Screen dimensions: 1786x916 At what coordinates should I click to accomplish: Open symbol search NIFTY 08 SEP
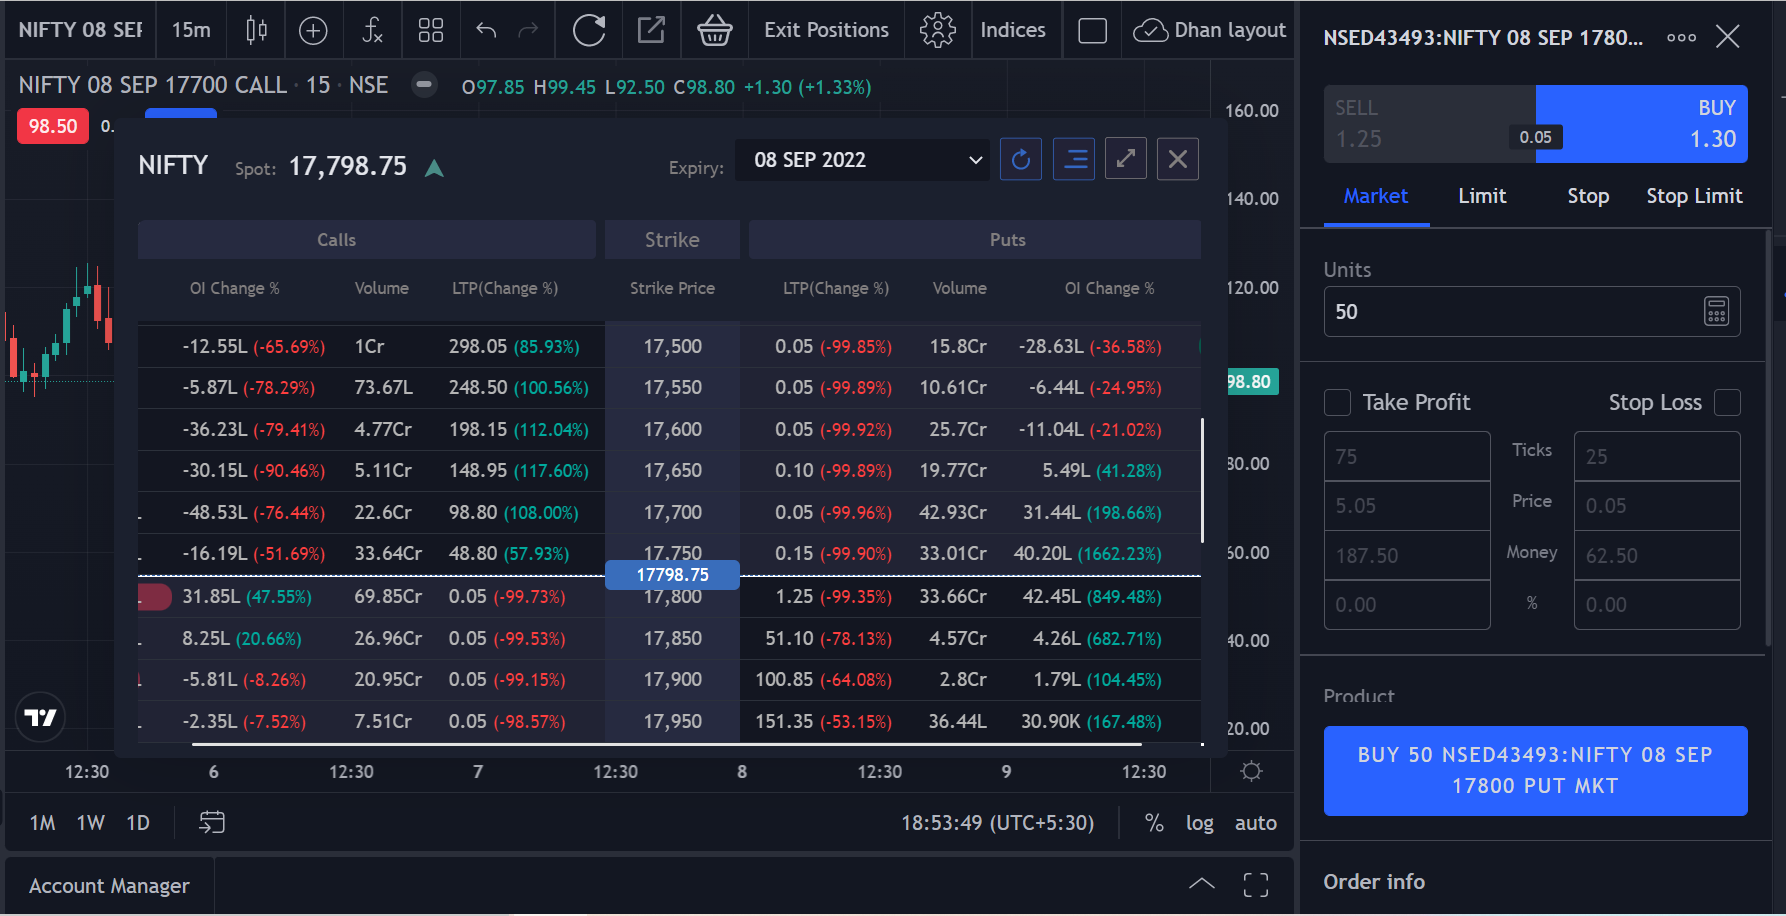click(80, 30)
